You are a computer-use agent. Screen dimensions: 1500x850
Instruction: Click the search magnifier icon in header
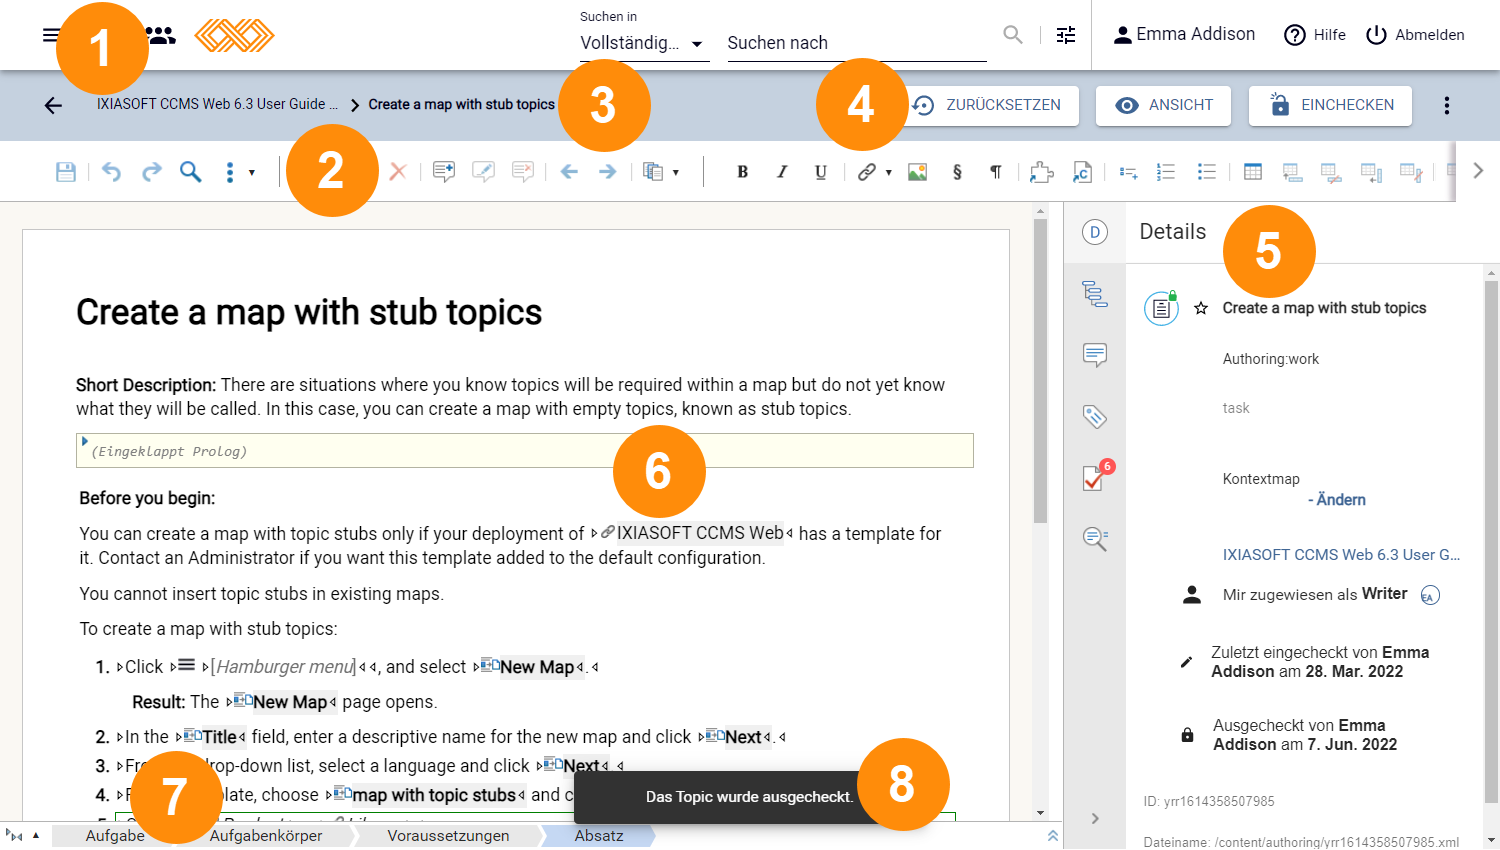tap(1013, 35)
